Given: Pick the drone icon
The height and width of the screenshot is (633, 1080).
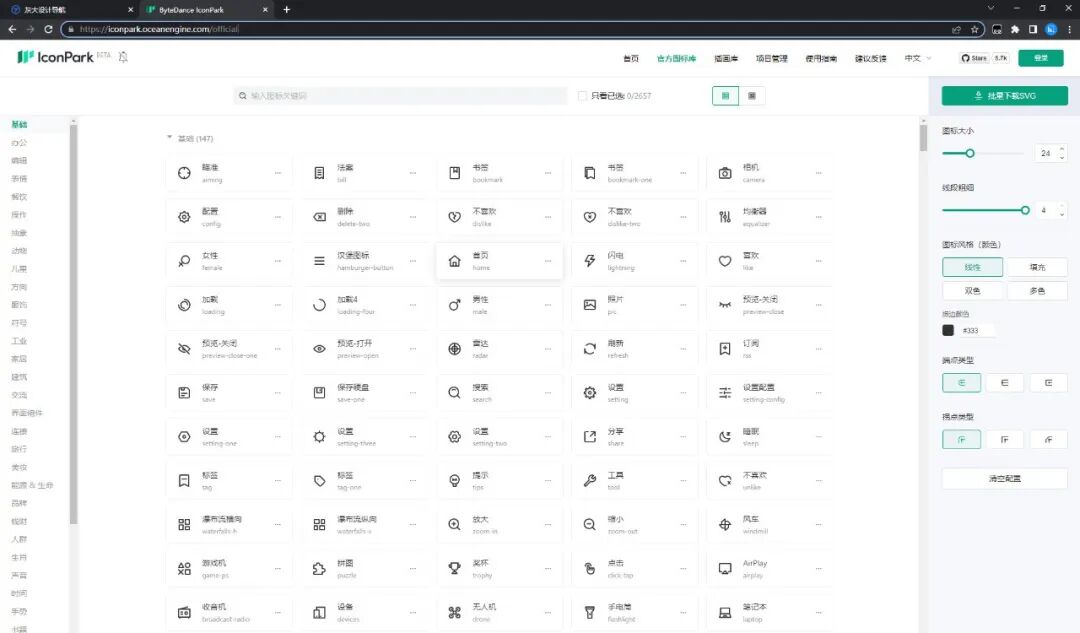Looking at the screenshot, I should tap(455, 612).
